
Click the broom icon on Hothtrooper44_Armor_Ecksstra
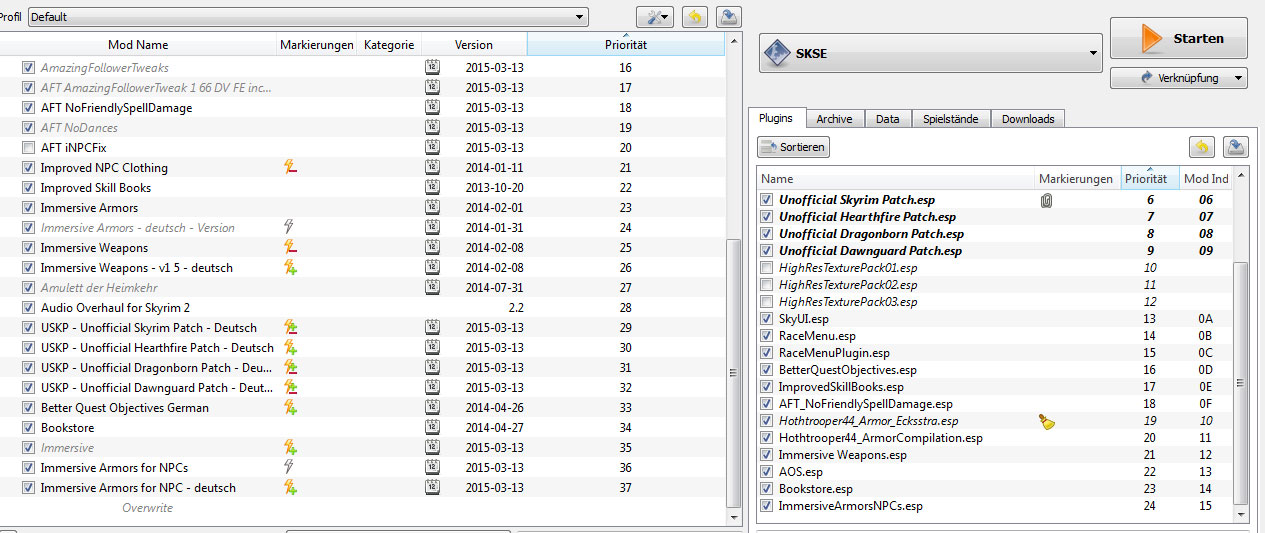point(1047,422)
